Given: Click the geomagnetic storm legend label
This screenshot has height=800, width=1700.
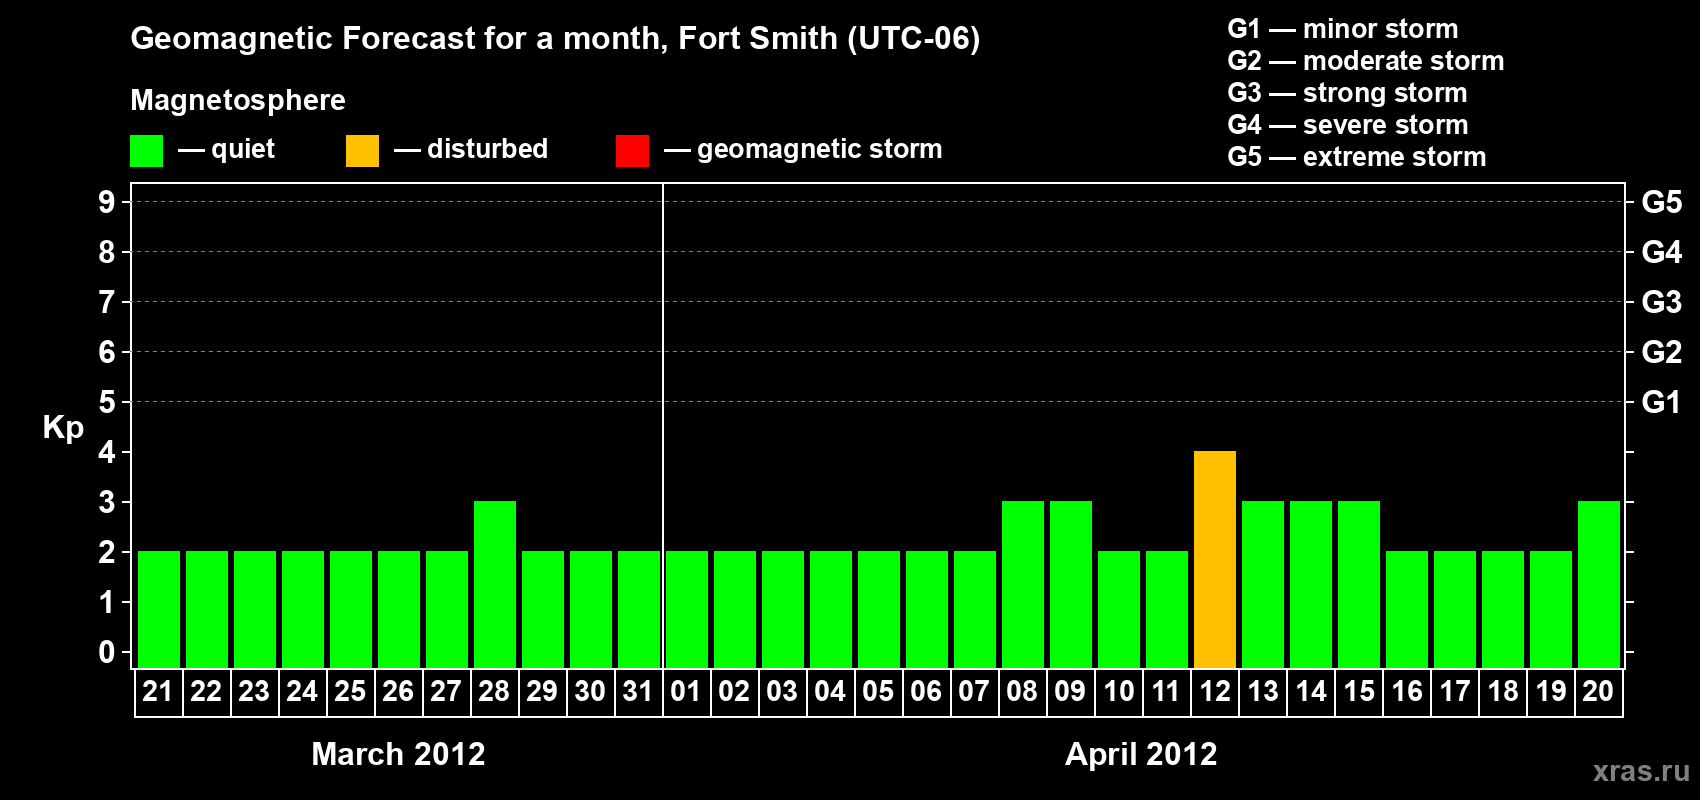Looking at the screenshot, I should click(x=820, y=150).
